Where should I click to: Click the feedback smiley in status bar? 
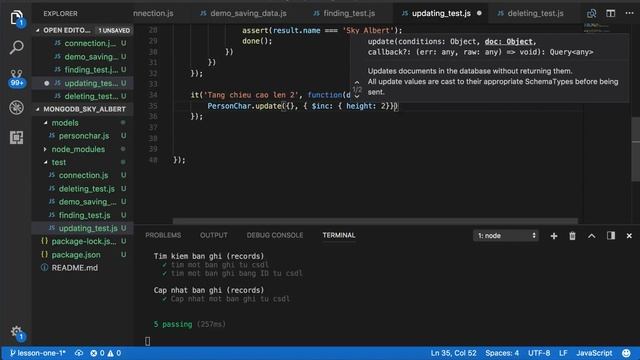coord(626,353)
